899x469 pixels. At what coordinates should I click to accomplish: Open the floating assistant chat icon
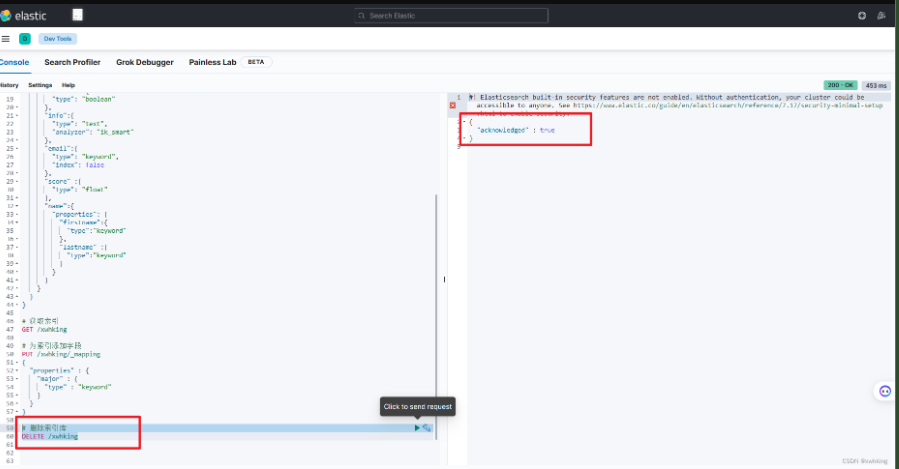(884, 391)
